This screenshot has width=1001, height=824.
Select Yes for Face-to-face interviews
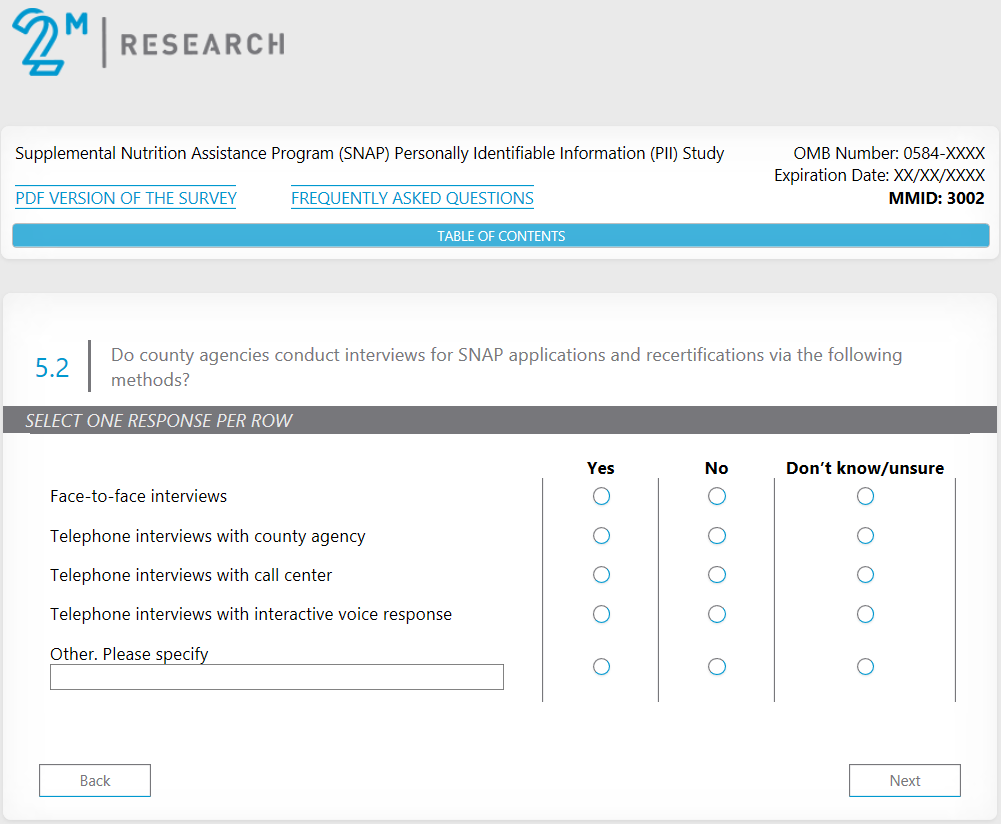[601, 496]
